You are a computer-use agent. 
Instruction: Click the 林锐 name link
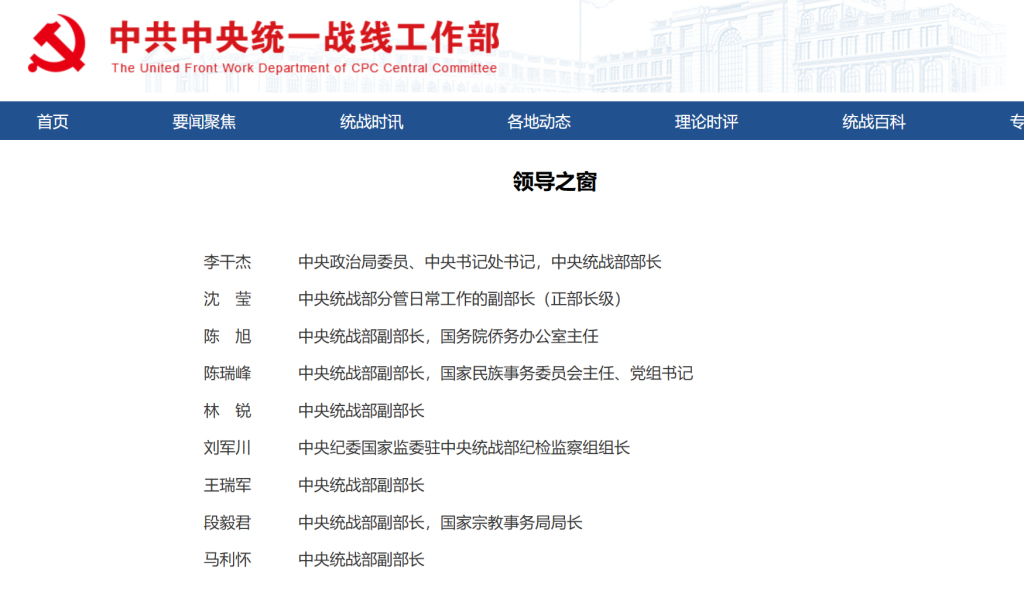(x=227, y=410)
